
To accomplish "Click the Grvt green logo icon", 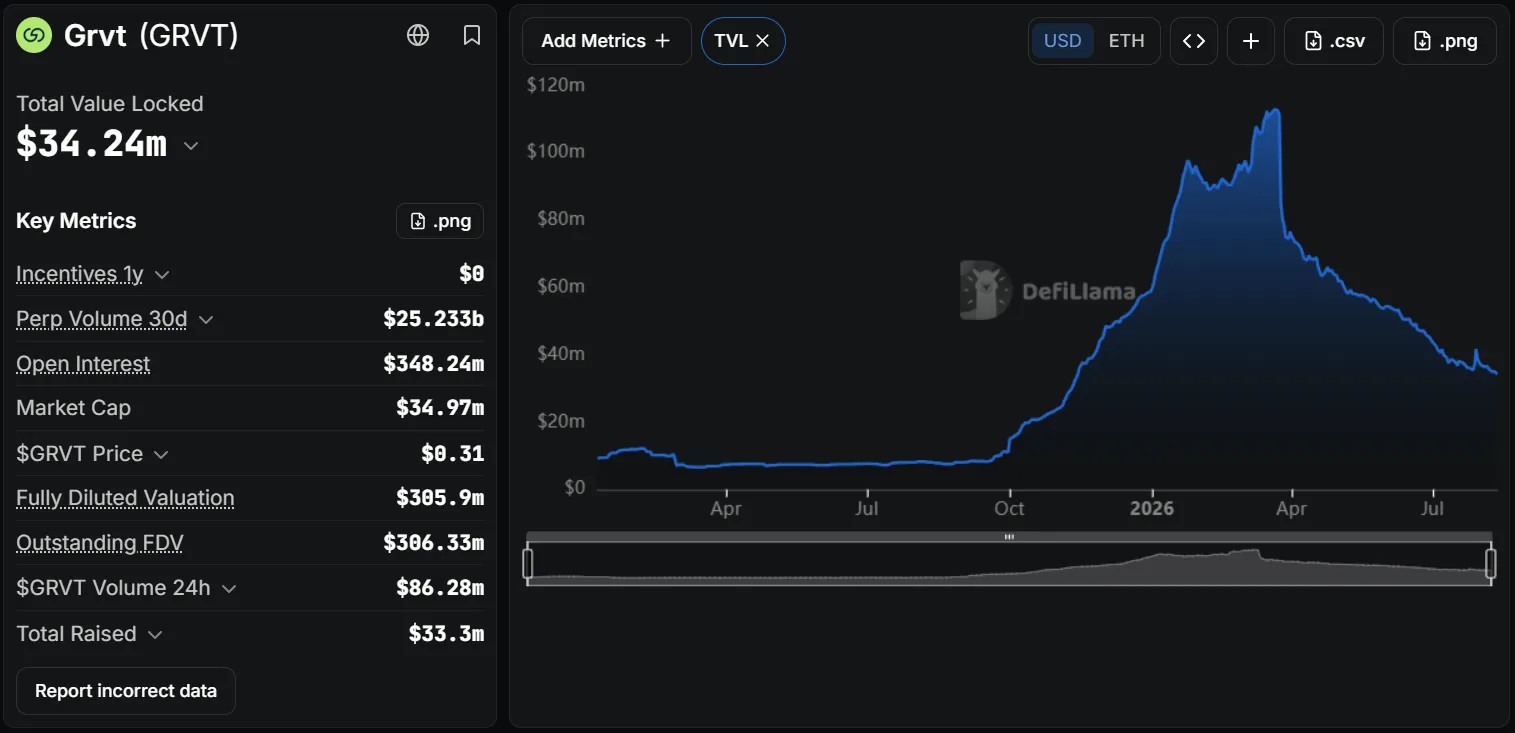I will (34, 36).
